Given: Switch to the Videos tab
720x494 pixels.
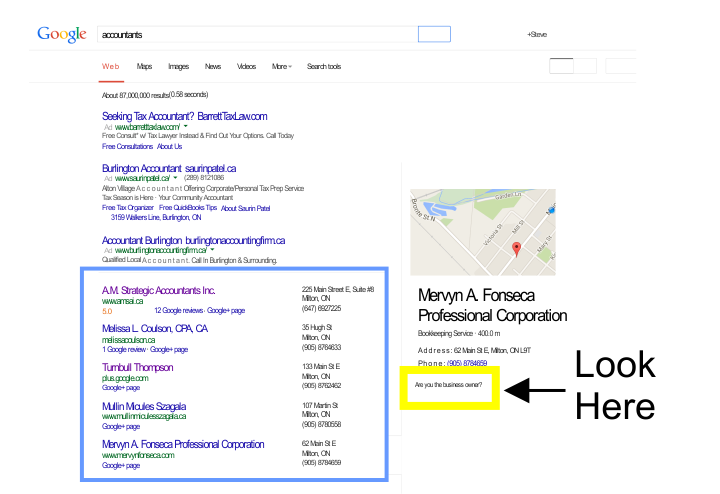Looking at the screenshot, I should point(246,67).
